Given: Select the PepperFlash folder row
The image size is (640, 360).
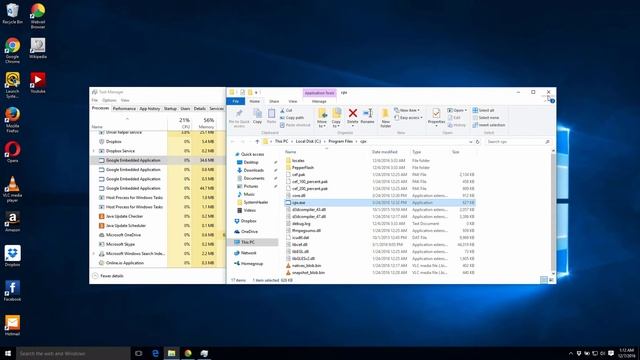Looking at the screenshot, I should click(380, 167).
